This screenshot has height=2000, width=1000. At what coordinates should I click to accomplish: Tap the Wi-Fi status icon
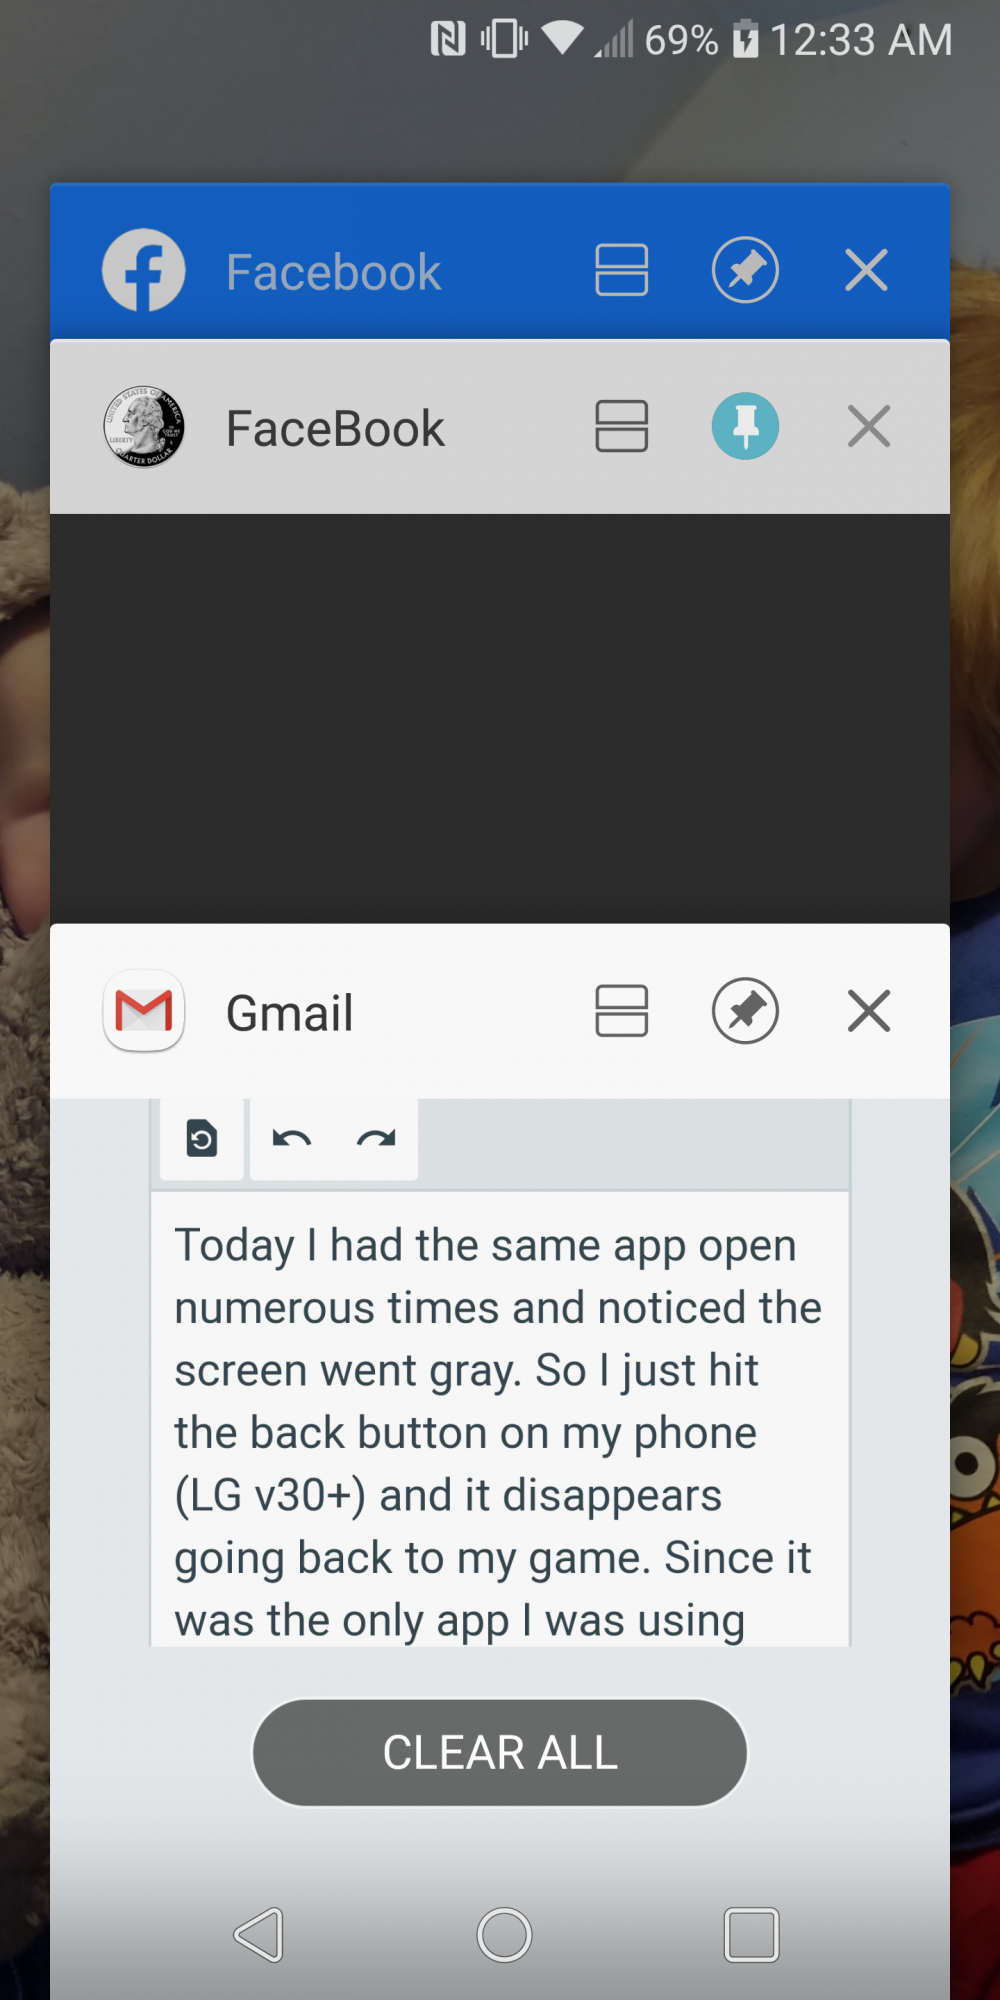[563, 39]
